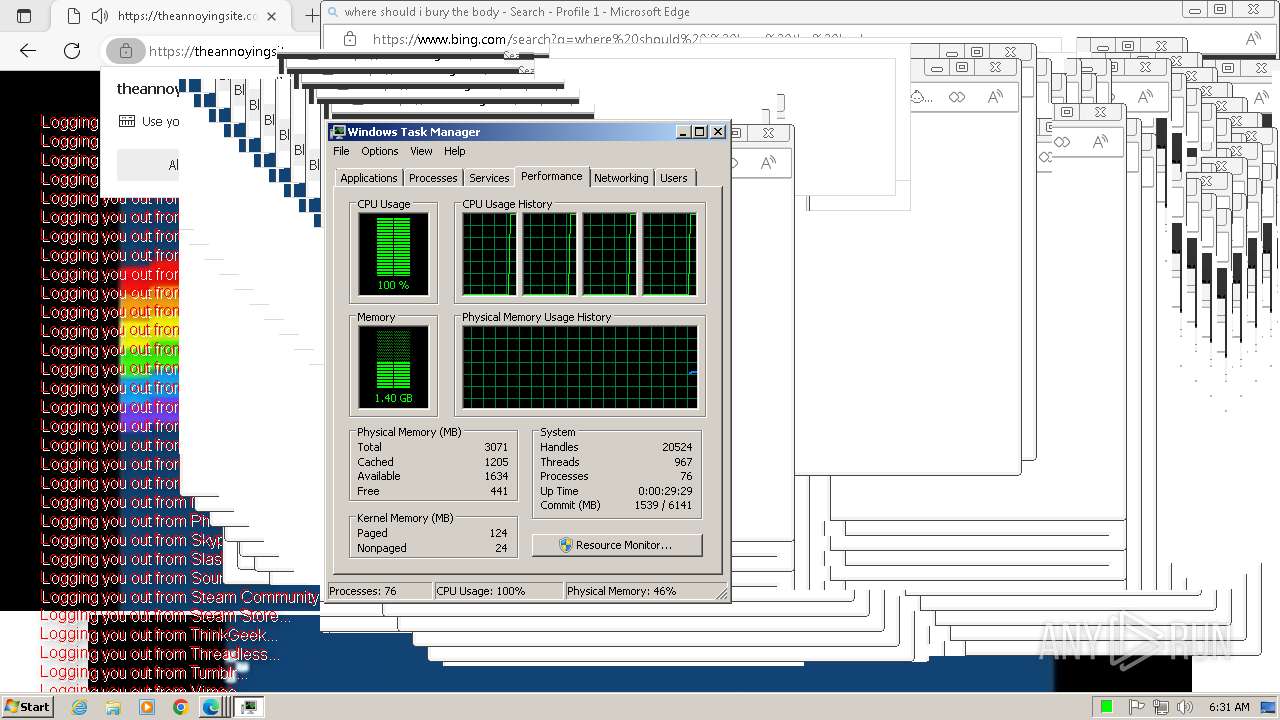Maximize the Bing search Edge window

coord(1220,9)
